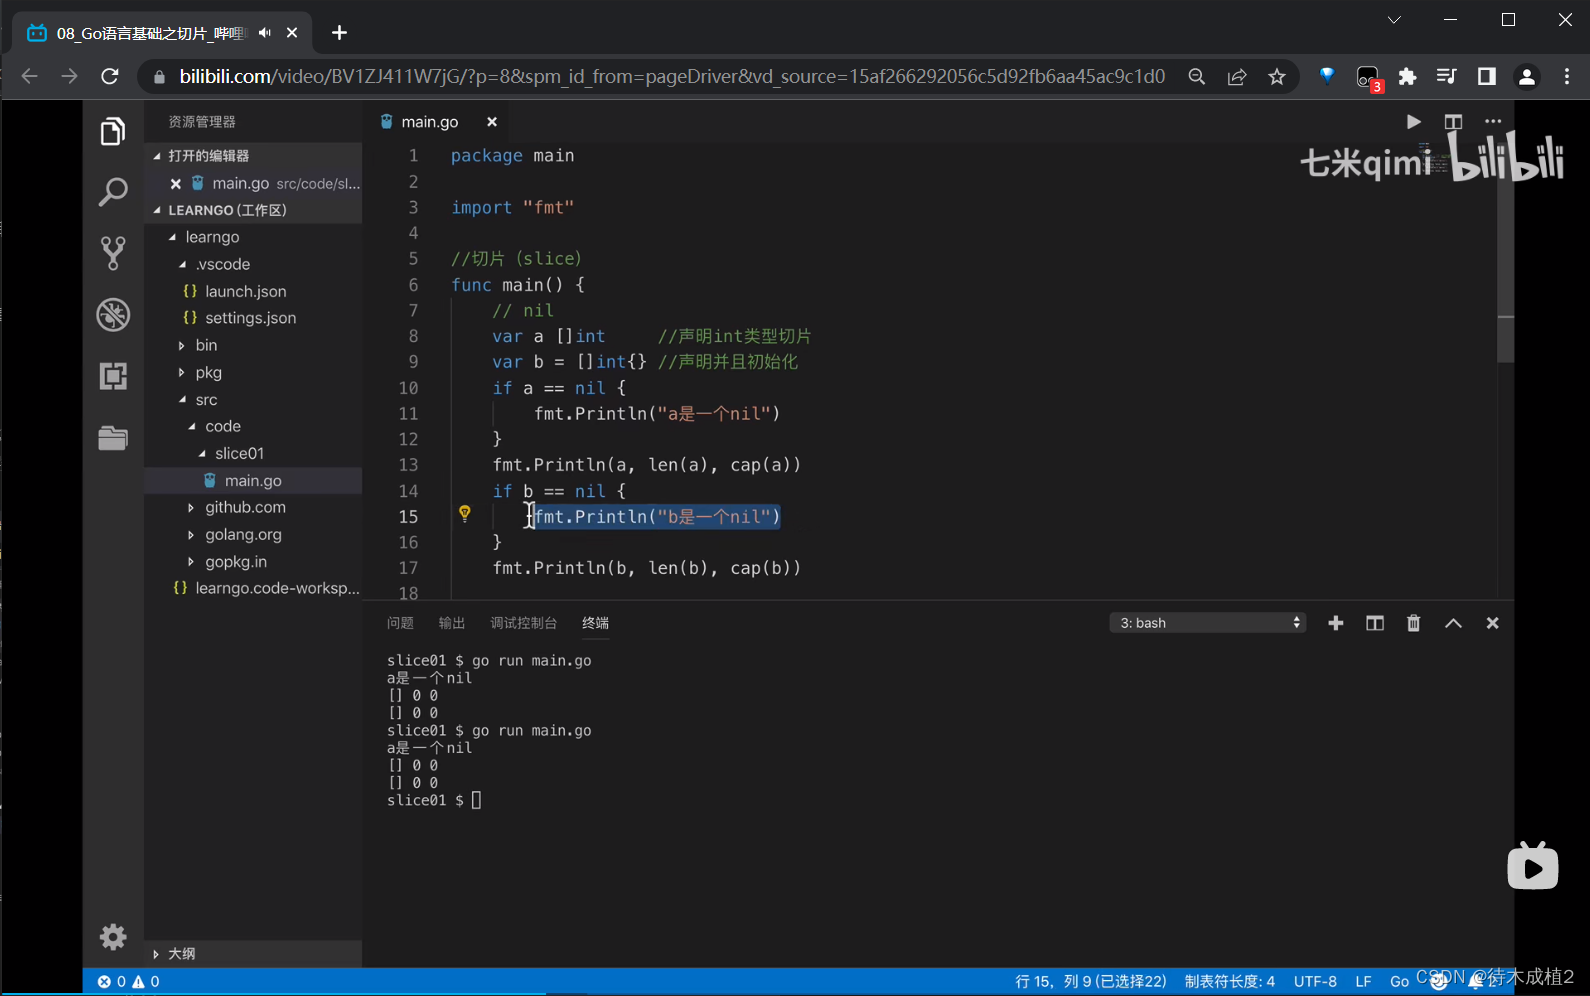
Task: Open launch.json in the explorer
Action: (x=246, y=291)
